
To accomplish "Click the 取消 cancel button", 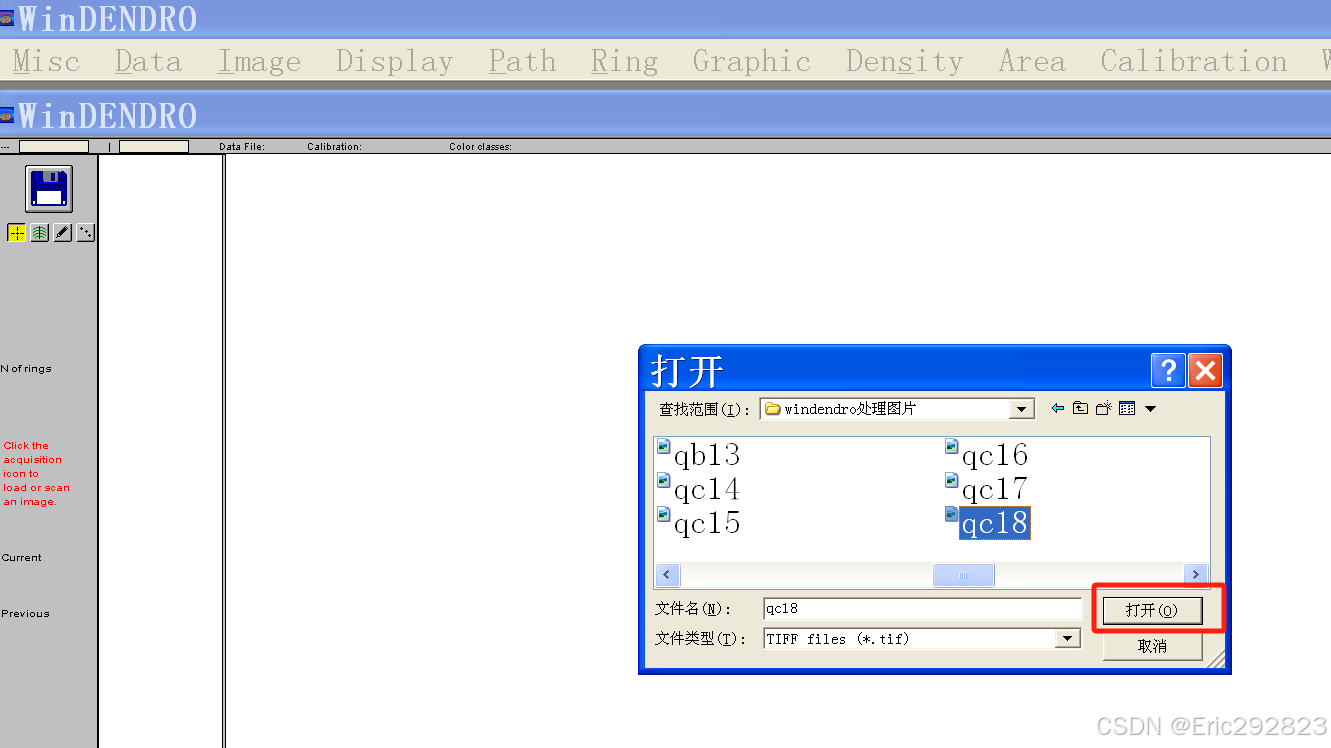I will 1152,646.
